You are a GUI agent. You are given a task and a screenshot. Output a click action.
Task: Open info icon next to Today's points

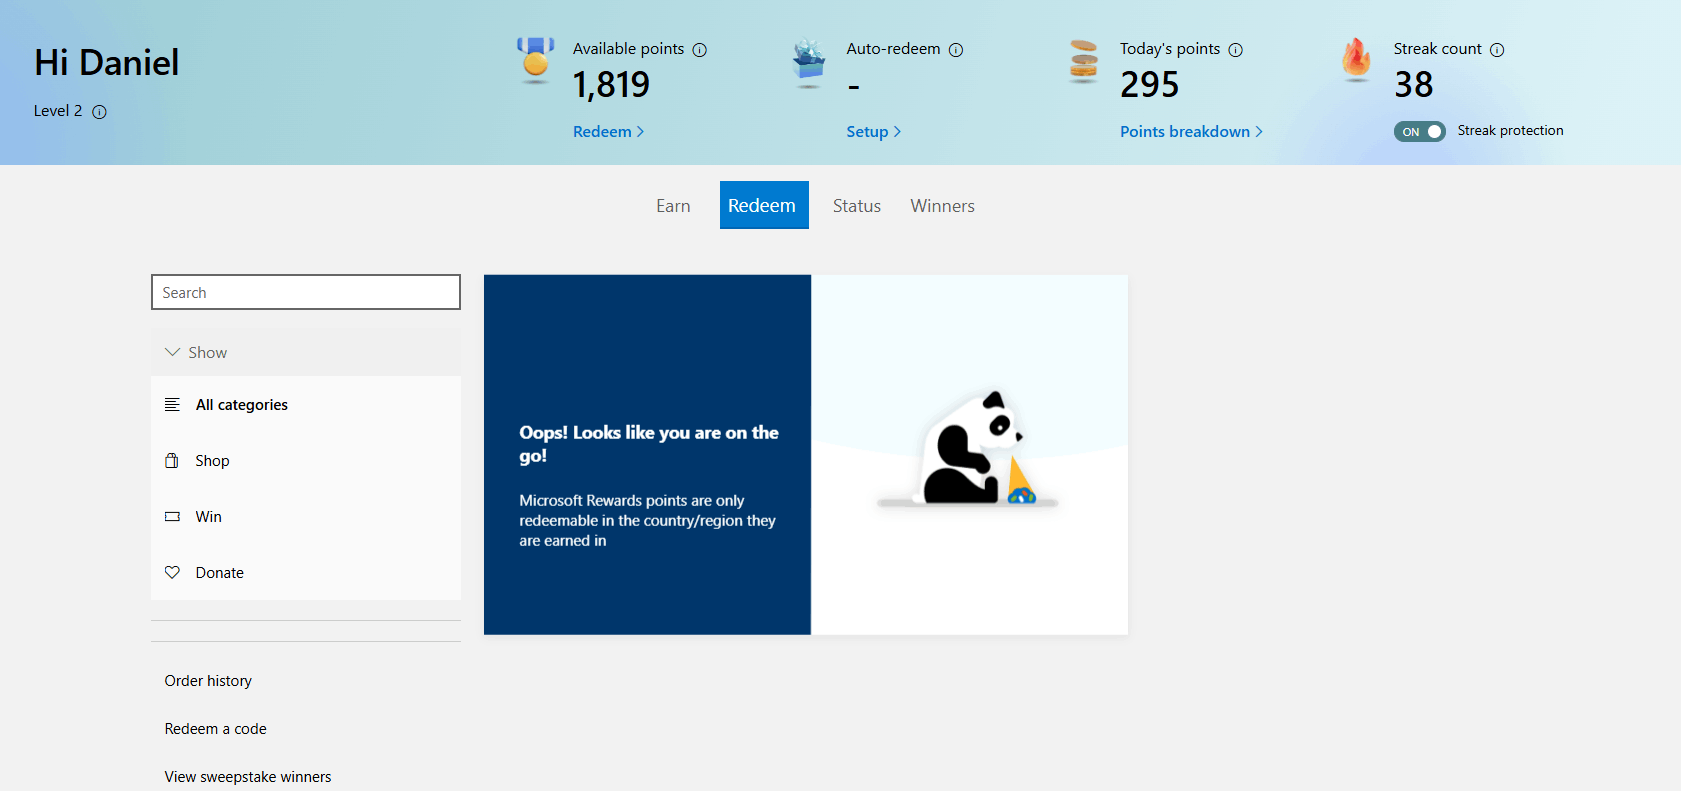[1236, 50]
